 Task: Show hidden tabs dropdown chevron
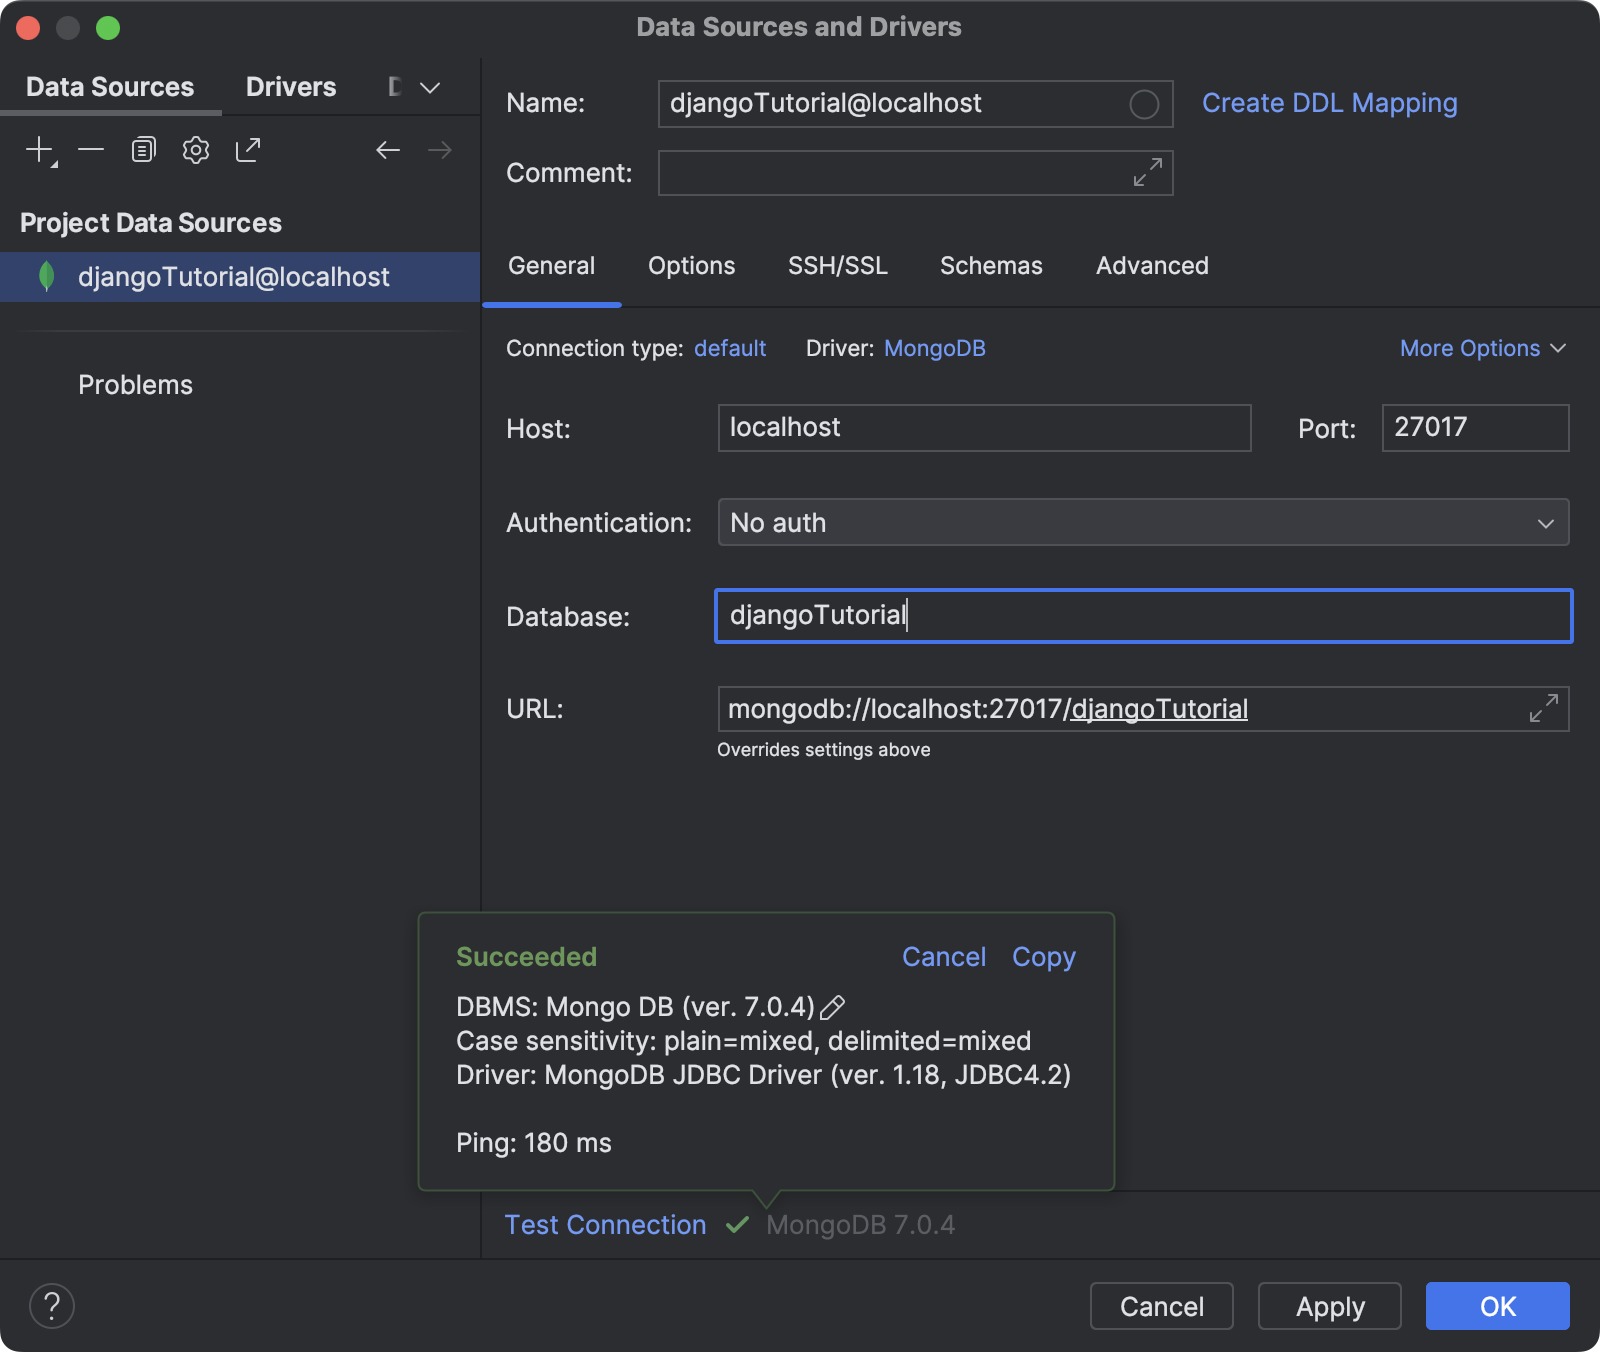click(430, 88)
